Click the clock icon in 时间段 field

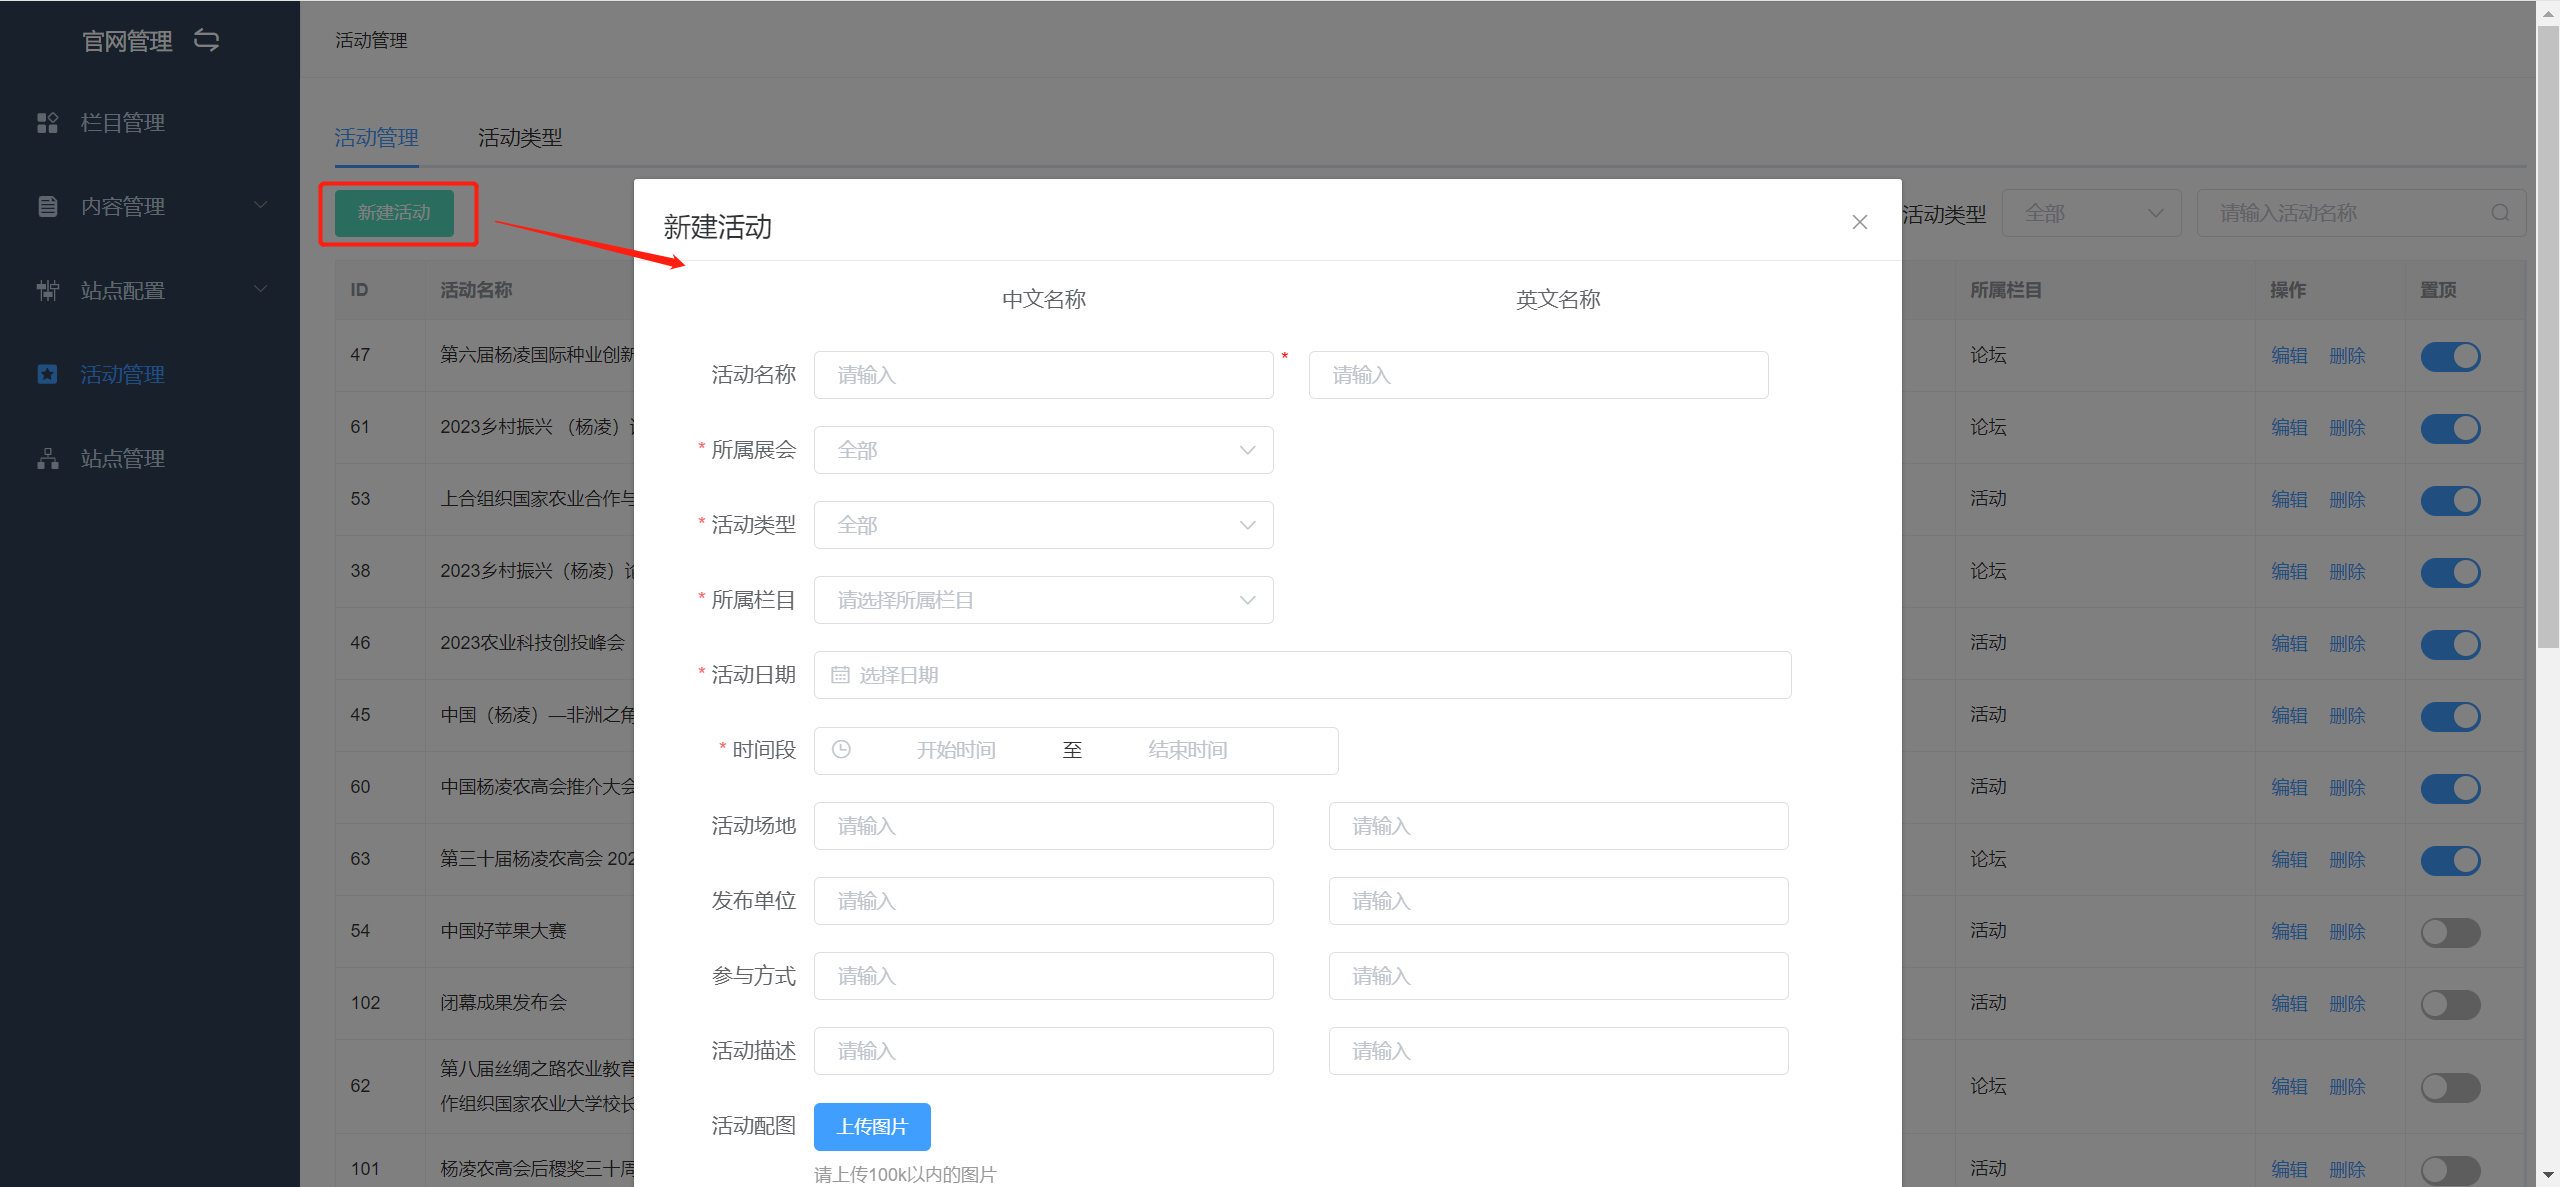pyautogui.click(x=841, y=750)
